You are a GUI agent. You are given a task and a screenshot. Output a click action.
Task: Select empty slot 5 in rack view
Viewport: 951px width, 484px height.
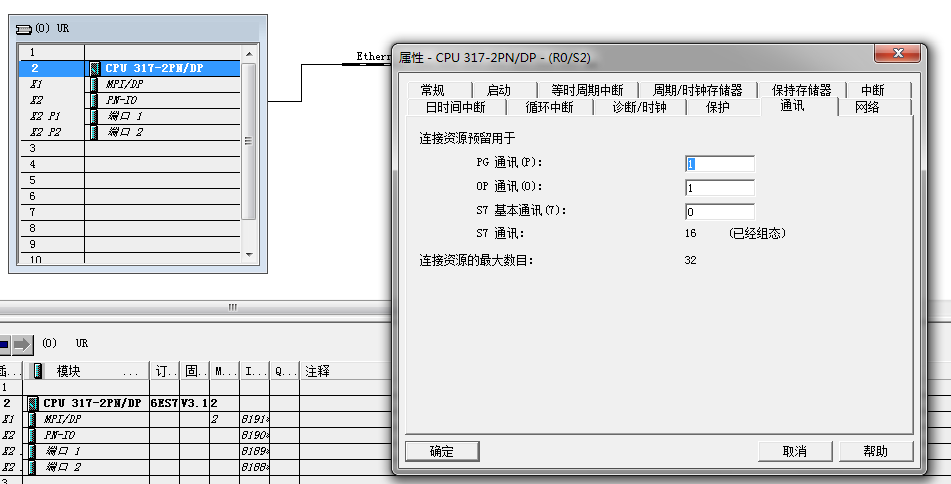pyautogui.click(x=130, y=180)
